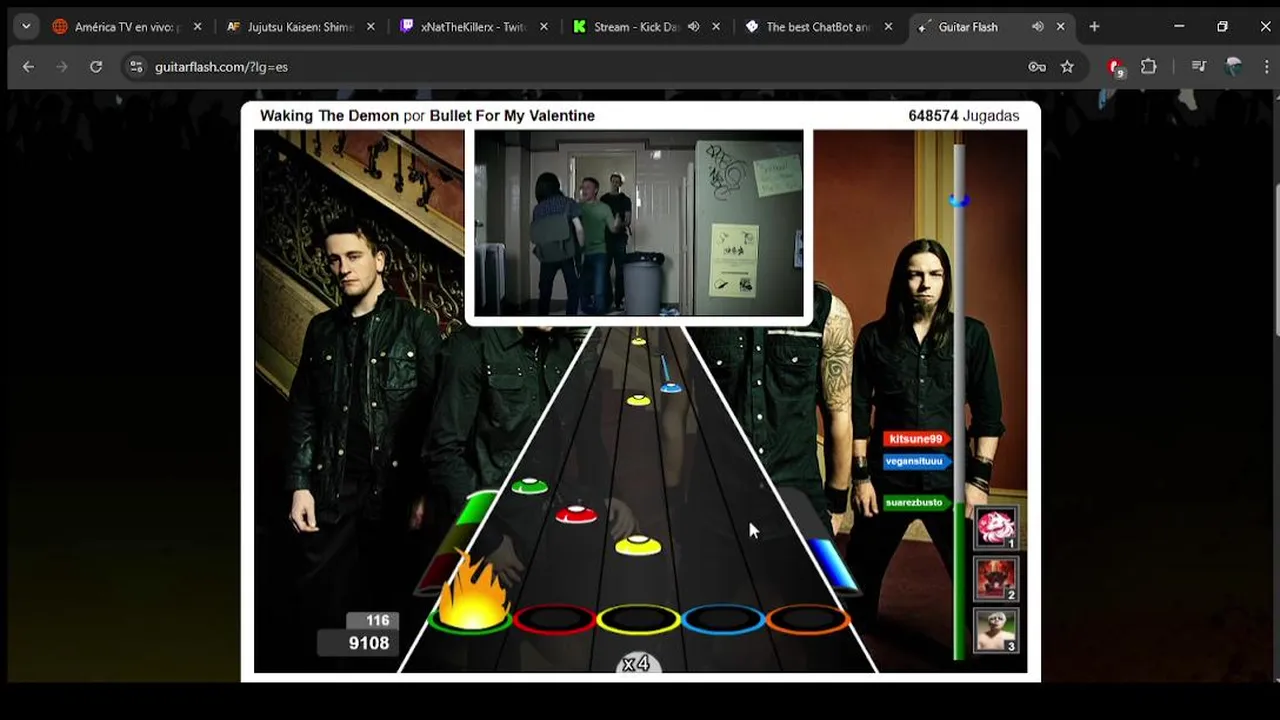1280x720 pixels.
Task: Close the xNatTheKillerx Twitch tab
Action: (544, 27)
